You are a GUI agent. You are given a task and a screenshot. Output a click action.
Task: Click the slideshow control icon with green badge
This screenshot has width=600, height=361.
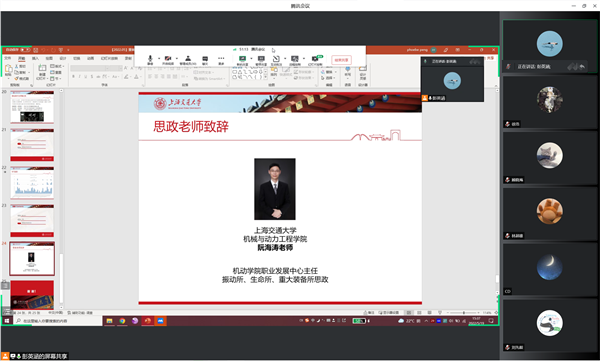[x=316, y=59]
